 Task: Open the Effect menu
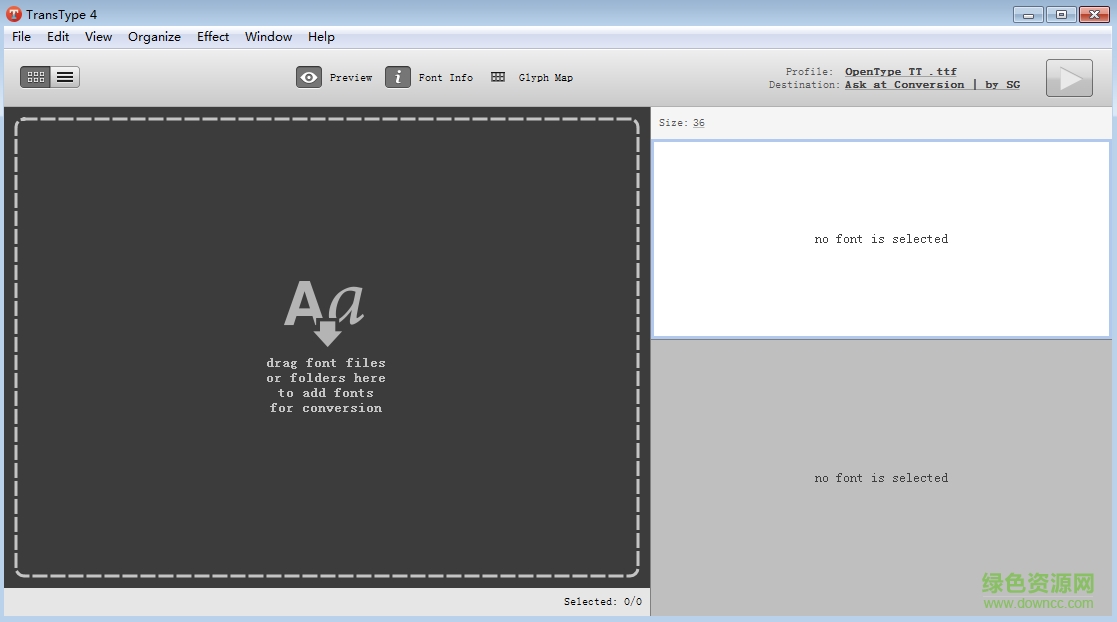coord(213,37)
